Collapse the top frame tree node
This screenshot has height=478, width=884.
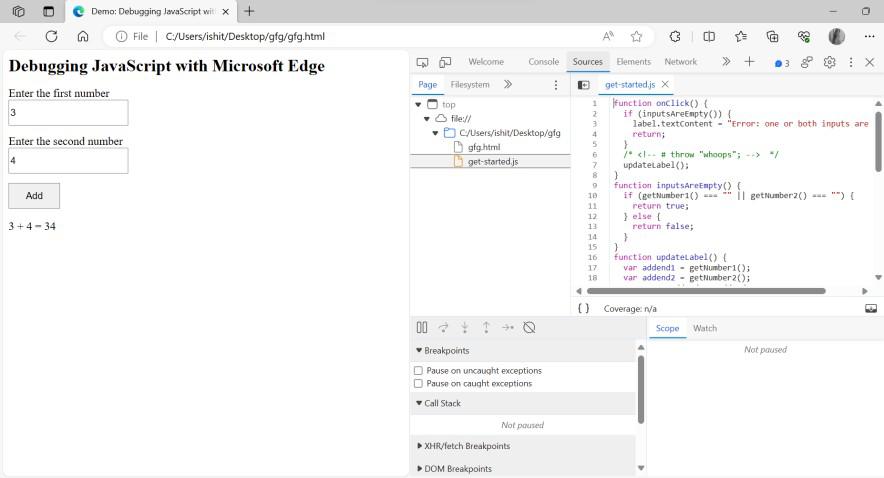tap(418, 104)
